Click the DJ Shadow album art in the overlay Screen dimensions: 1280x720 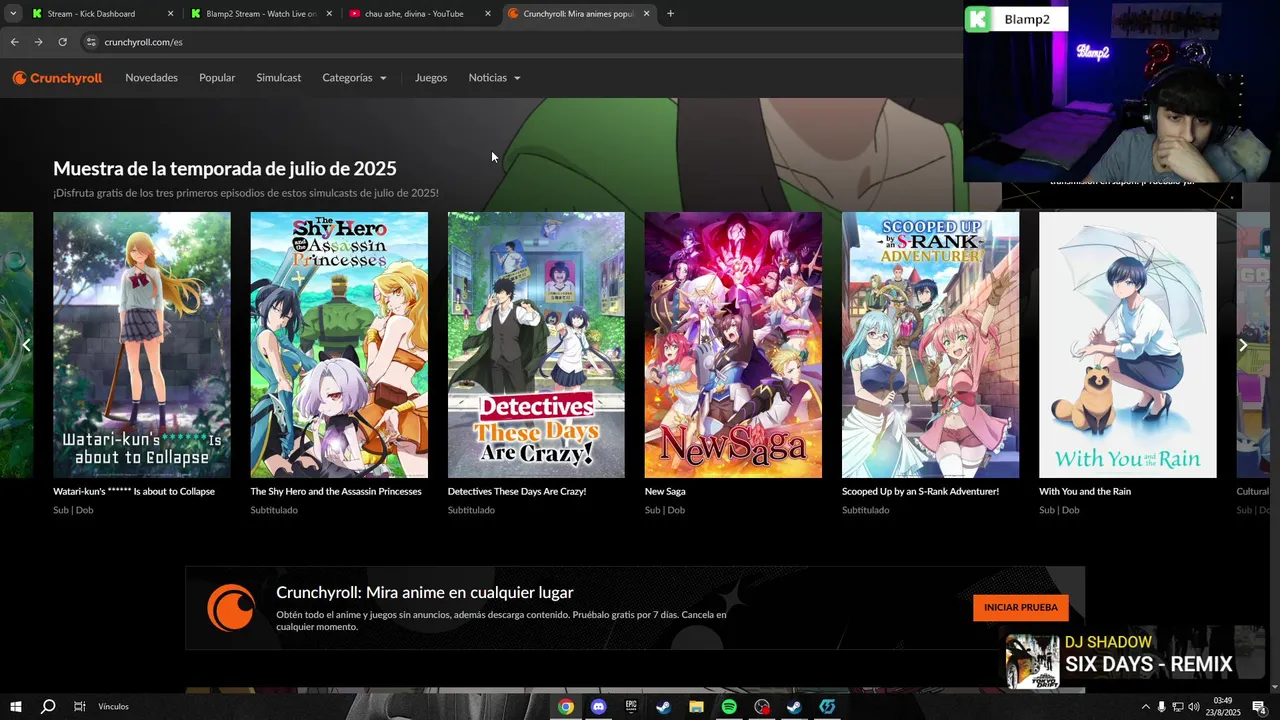1033,661
